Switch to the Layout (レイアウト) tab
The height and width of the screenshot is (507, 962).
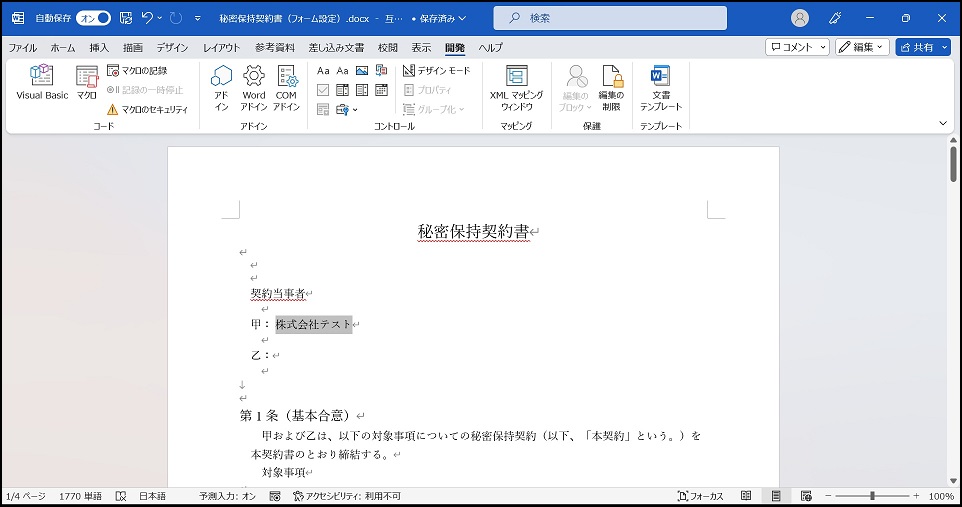(221, 47)
